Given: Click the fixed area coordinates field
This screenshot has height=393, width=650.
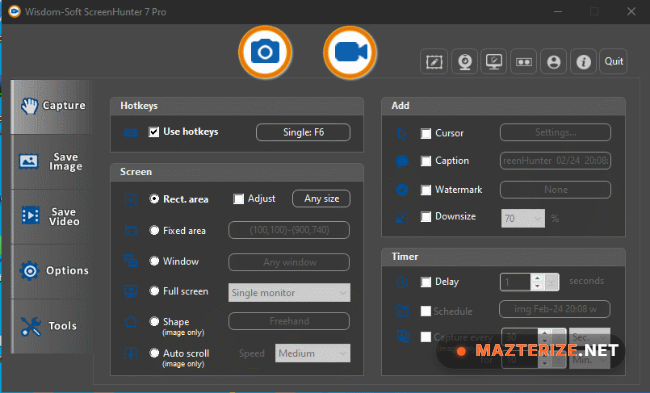Looking at the screenshot, I should (x=289, y=230).
